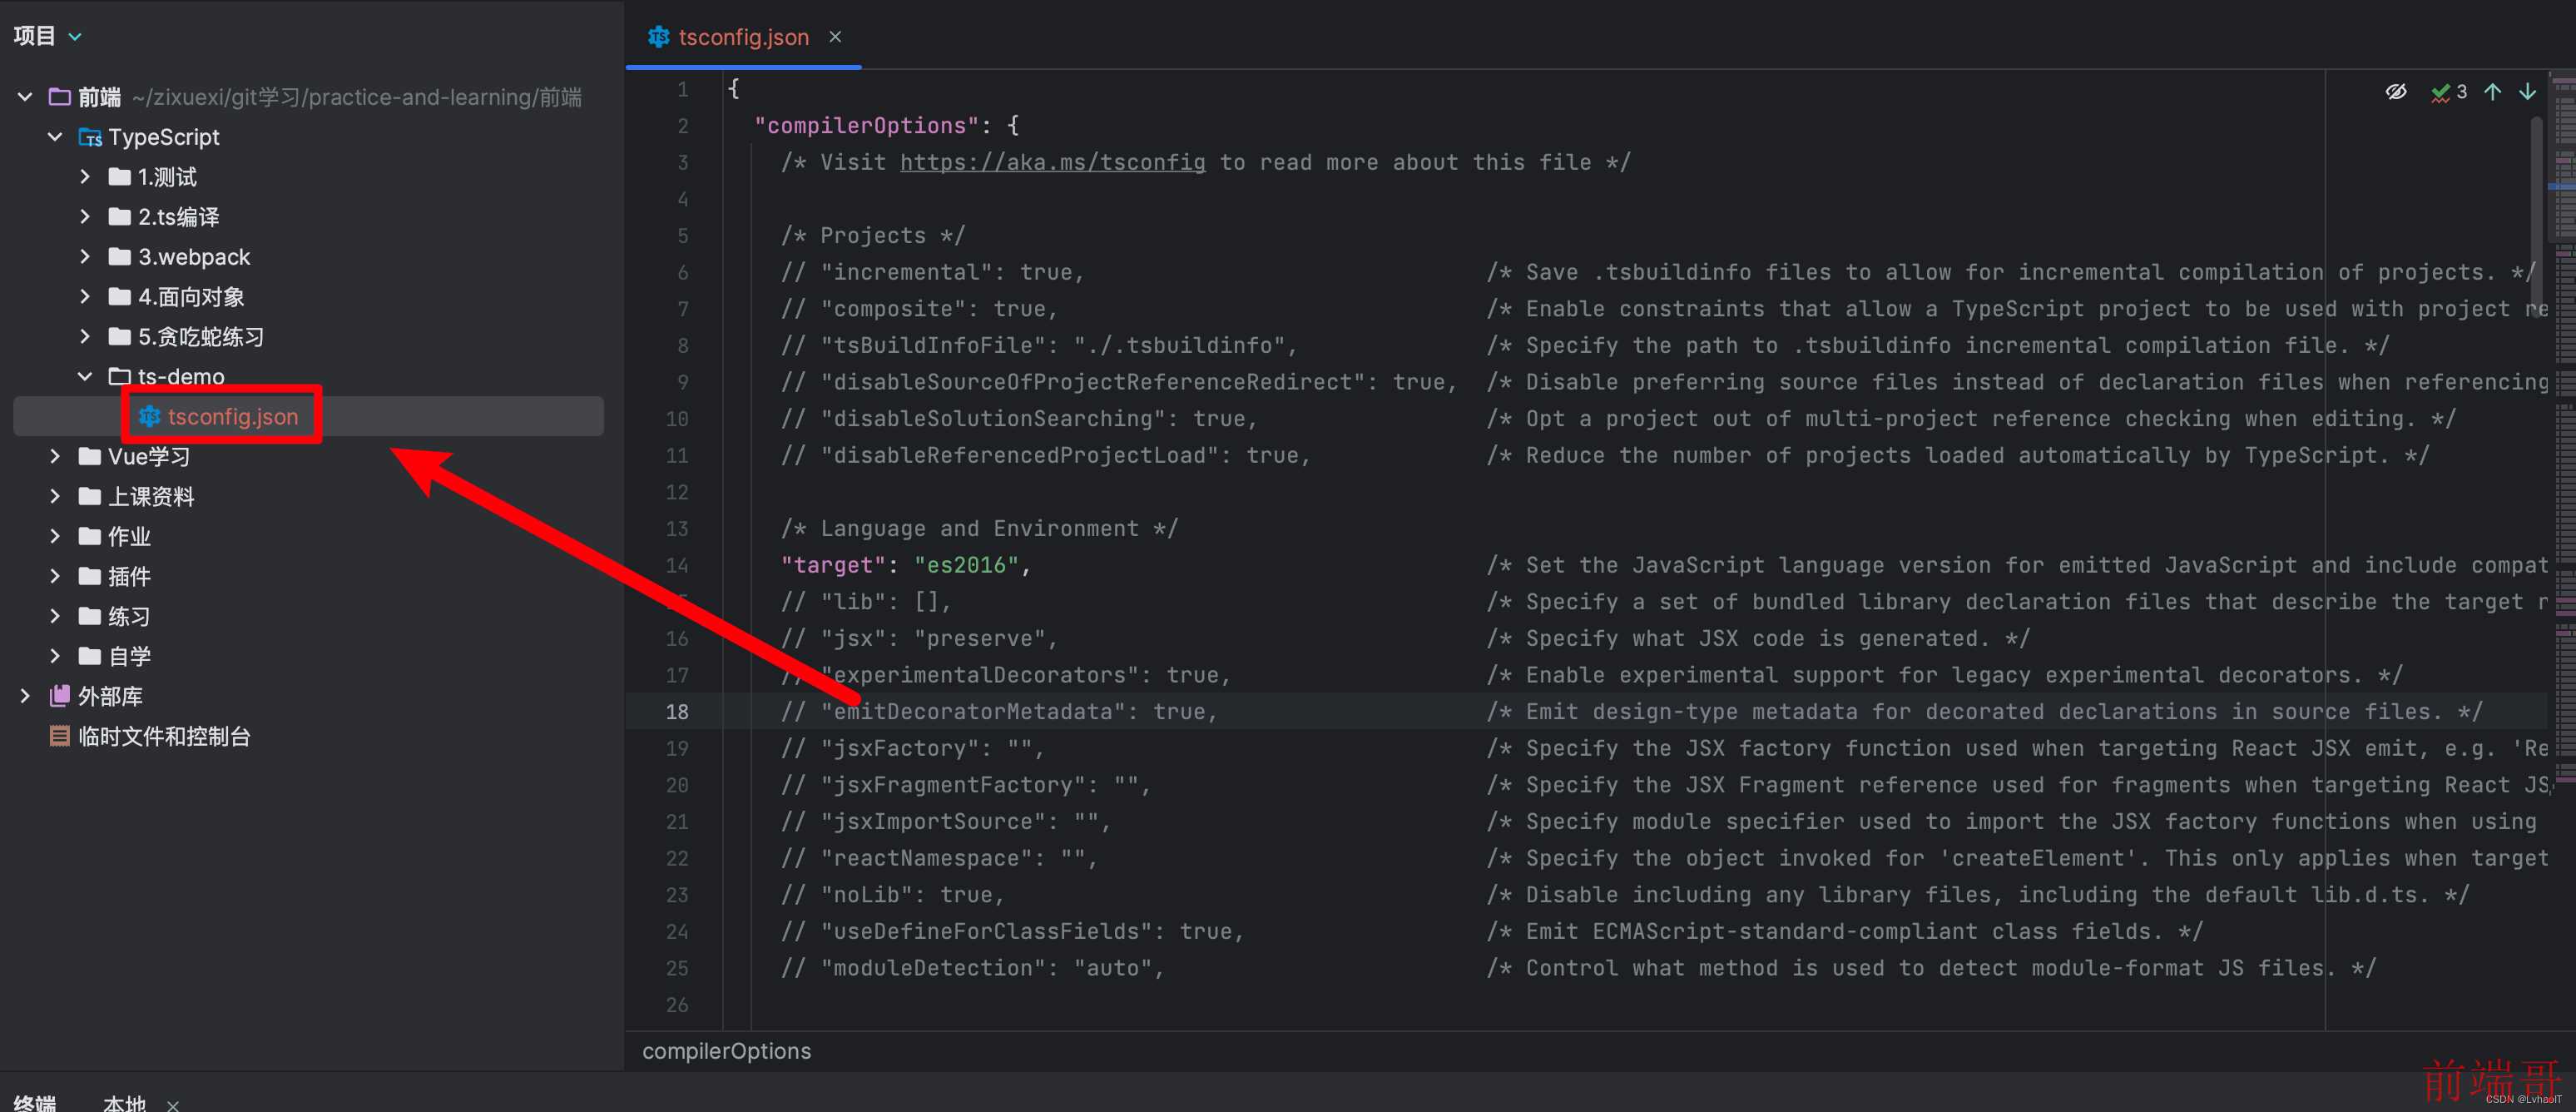Select the 作业 folder row
This screenshot has height=1112, width=2576.
[x=309, y=537]
